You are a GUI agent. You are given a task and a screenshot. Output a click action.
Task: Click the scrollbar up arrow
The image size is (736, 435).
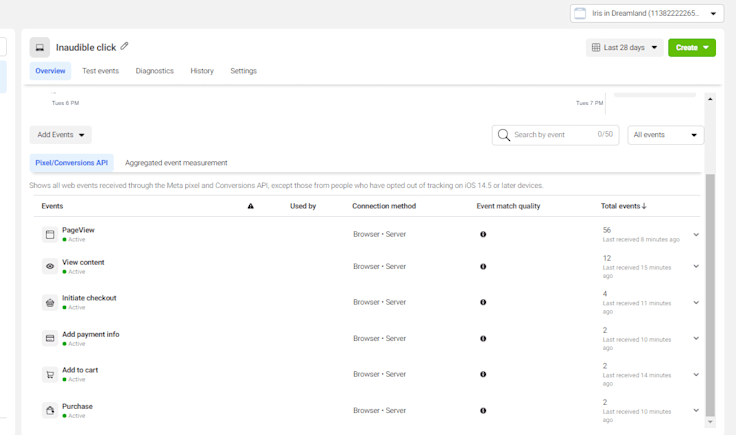[x=710, y=99]
